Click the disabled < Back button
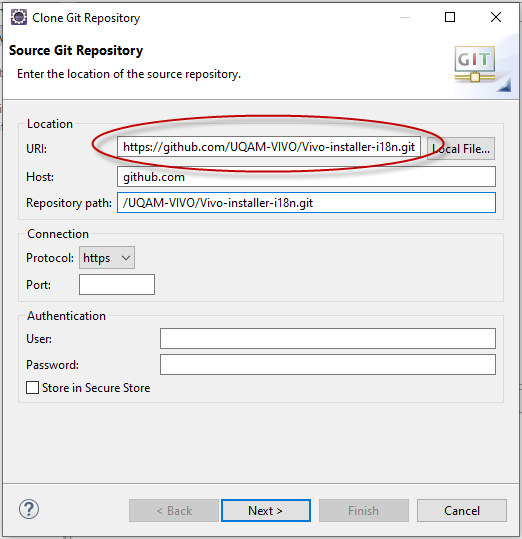The height and width of the screenshot is (539, 522). pyautogui.click(x=174, y=510)
